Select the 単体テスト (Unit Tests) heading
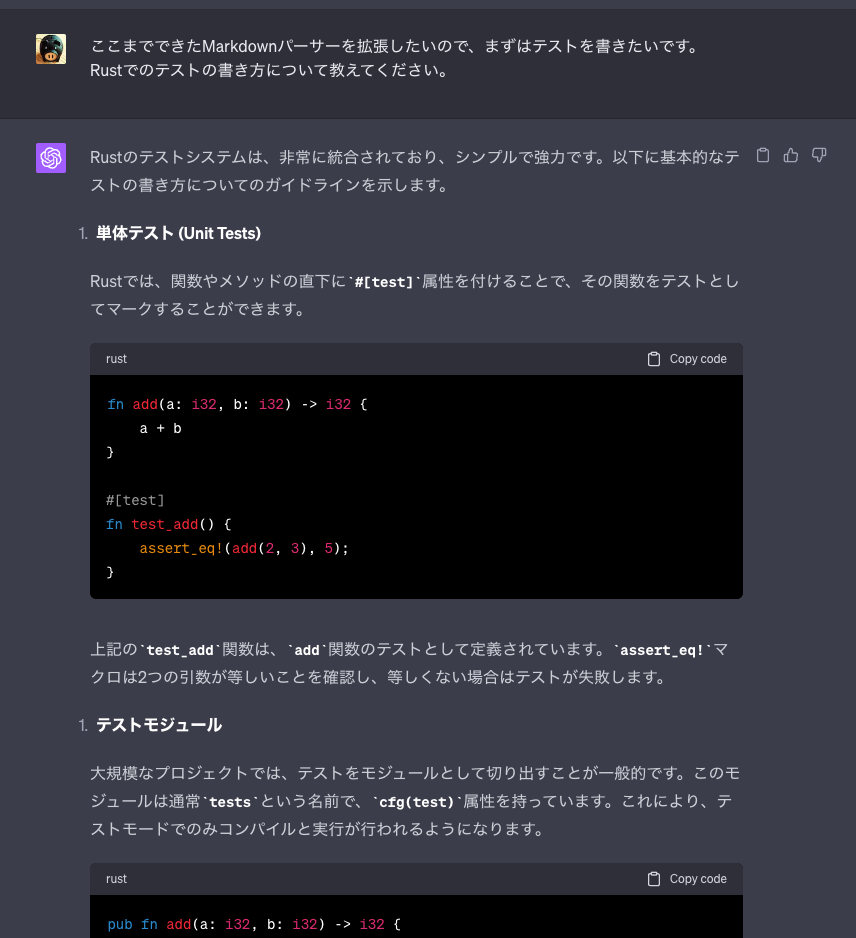This screenshot has width=856, height=938. click(x=176, y=233)
